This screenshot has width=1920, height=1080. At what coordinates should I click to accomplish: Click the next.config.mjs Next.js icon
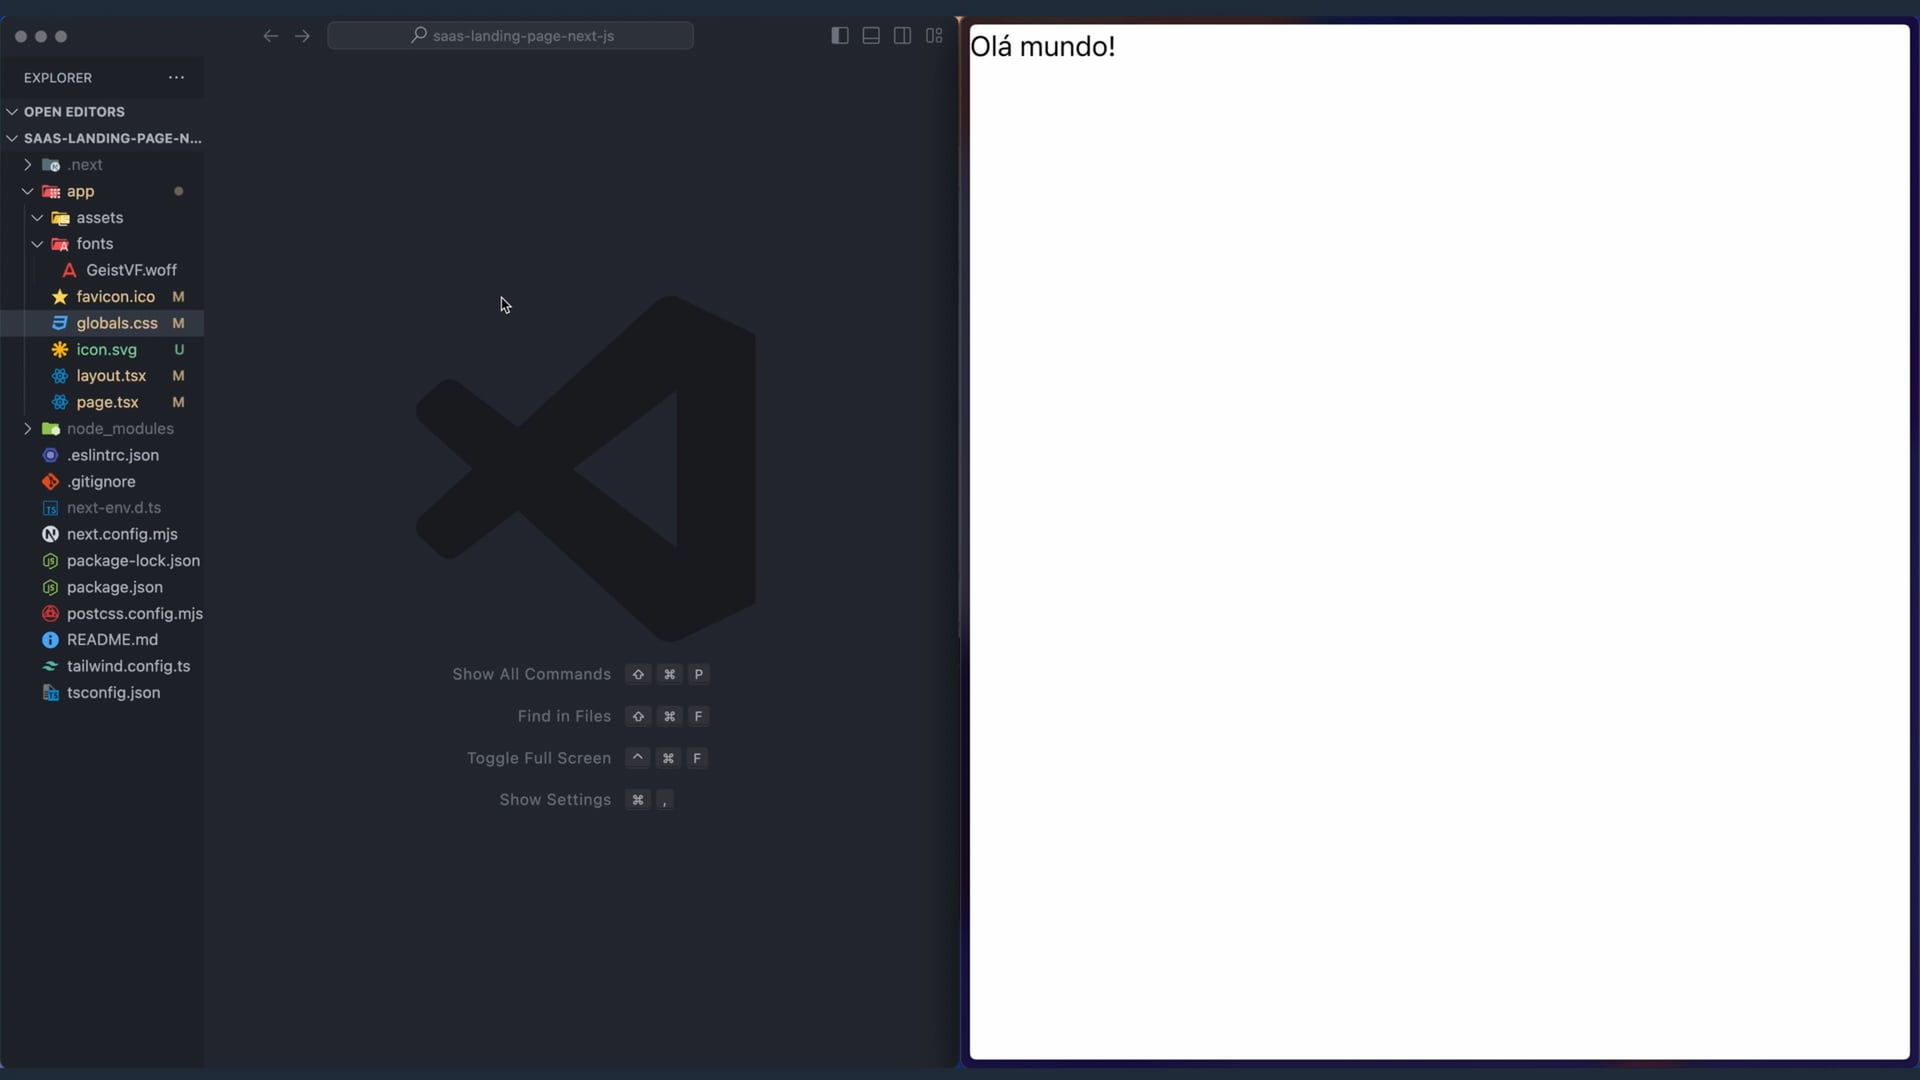click(50, 534)
